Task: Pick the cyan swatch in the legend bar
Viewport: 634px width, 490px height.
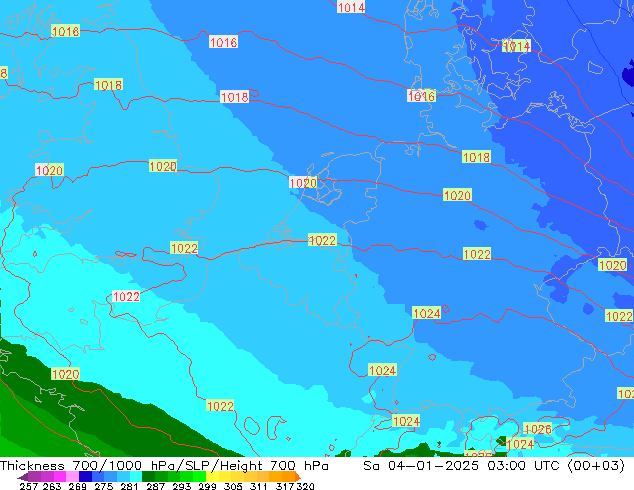Action: (136, 477)
